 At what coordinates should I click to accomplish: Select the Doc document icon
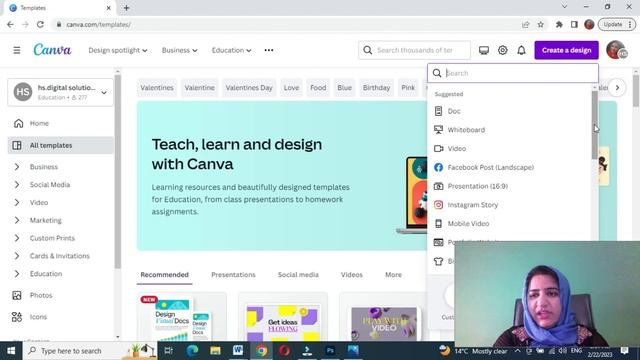tap(438, 111)
